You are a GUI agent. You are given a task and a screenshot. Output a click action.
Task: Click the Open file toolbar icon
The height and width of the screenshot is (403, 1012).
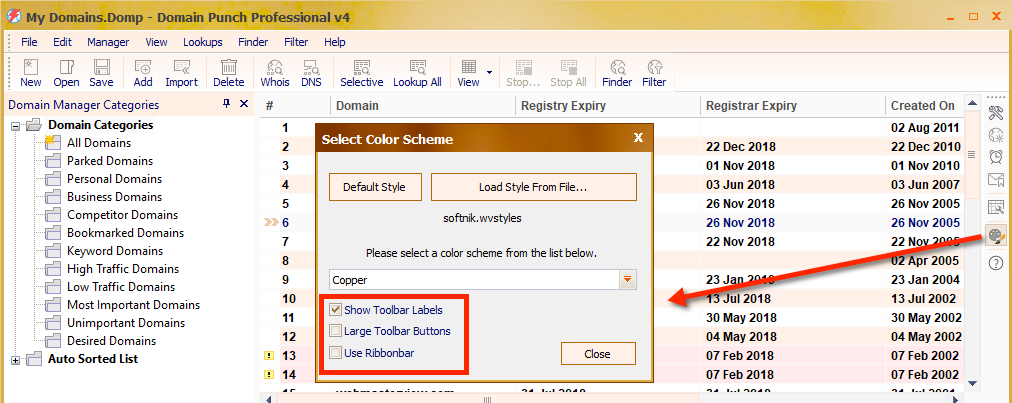pos(66,73)
